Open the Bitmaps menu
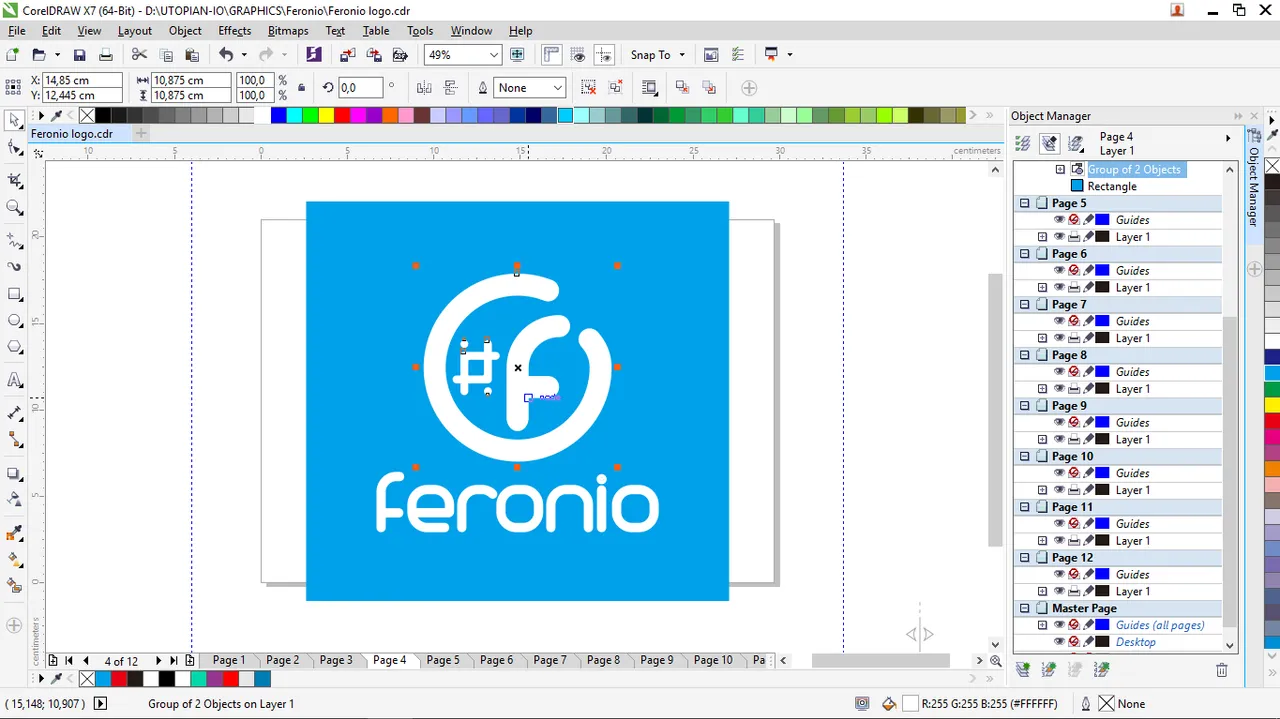Screen dimensions: 1280x719 click(x=288, y=31)
